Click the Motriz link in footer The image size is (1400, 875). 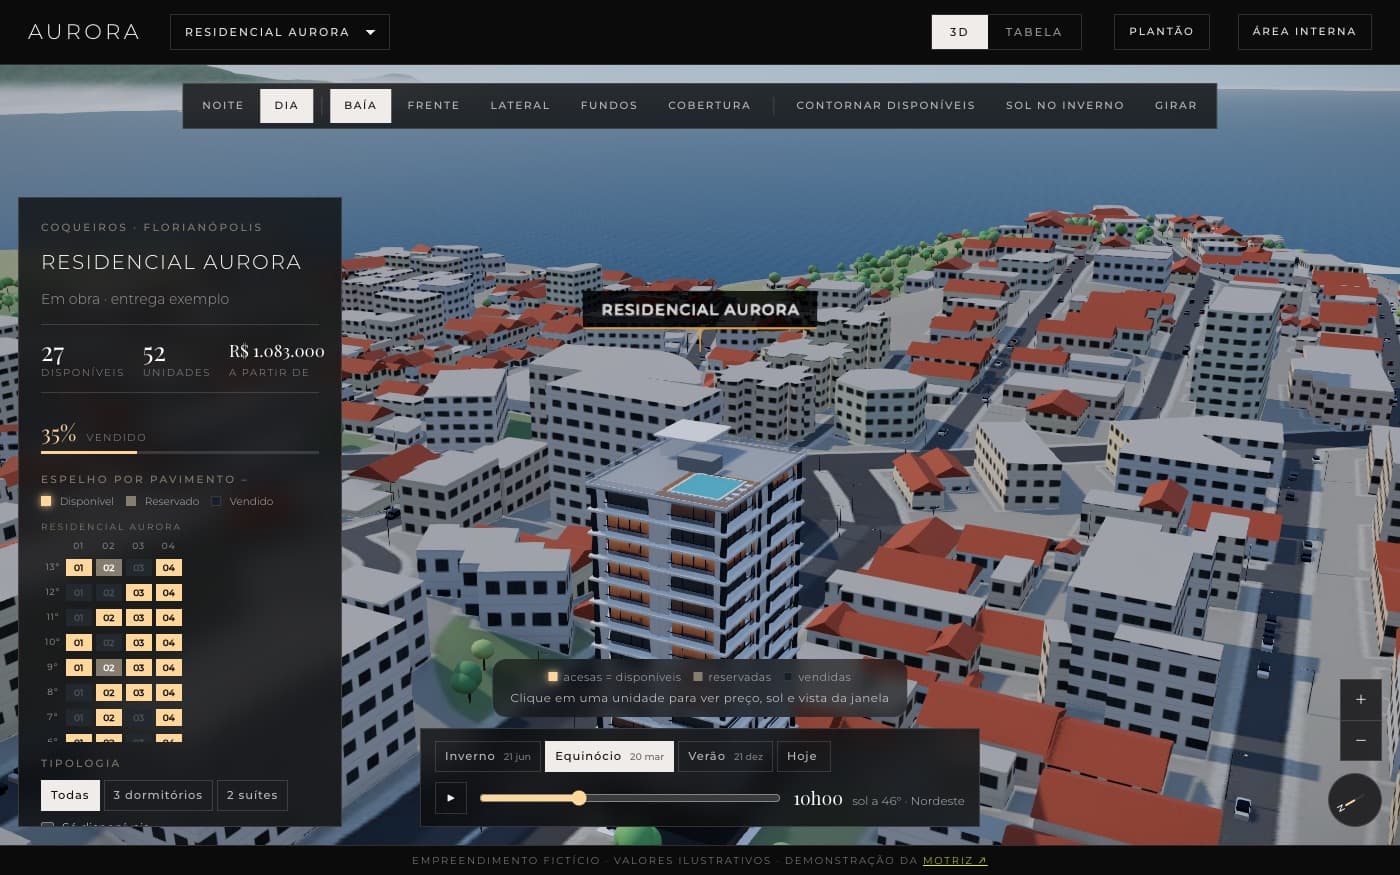click(x=955, y=860)
